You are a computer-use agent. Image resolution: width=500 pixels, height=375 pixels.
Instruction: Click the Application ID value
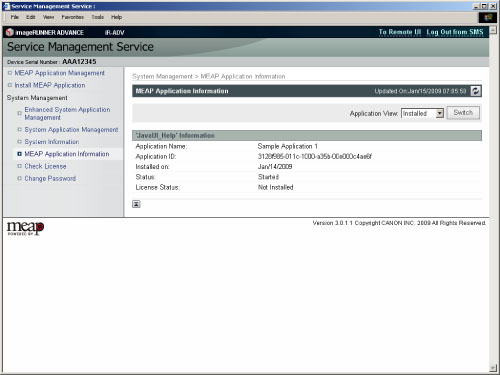pyautogui.click(x=315, y=156)
